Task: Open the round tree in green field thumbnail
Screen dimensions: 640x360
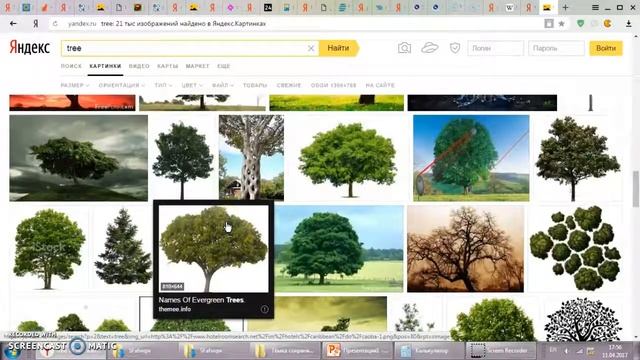Action: click(x=339, y=249)
